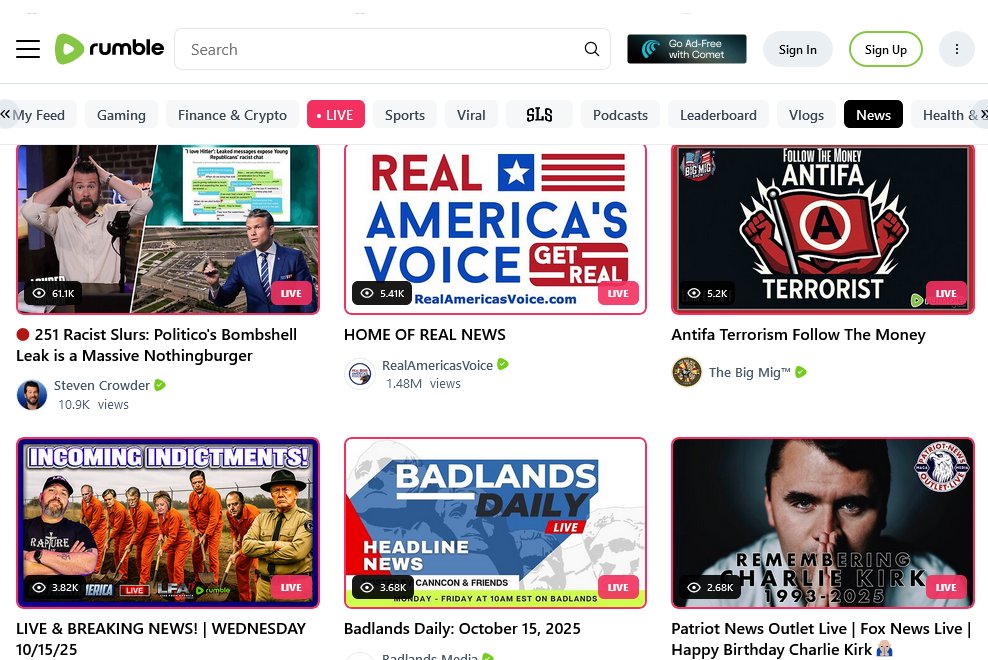Open the hamburger navigation menu
Screen dimensions: 988x660
pyautogui.click(x=28, y=49)
